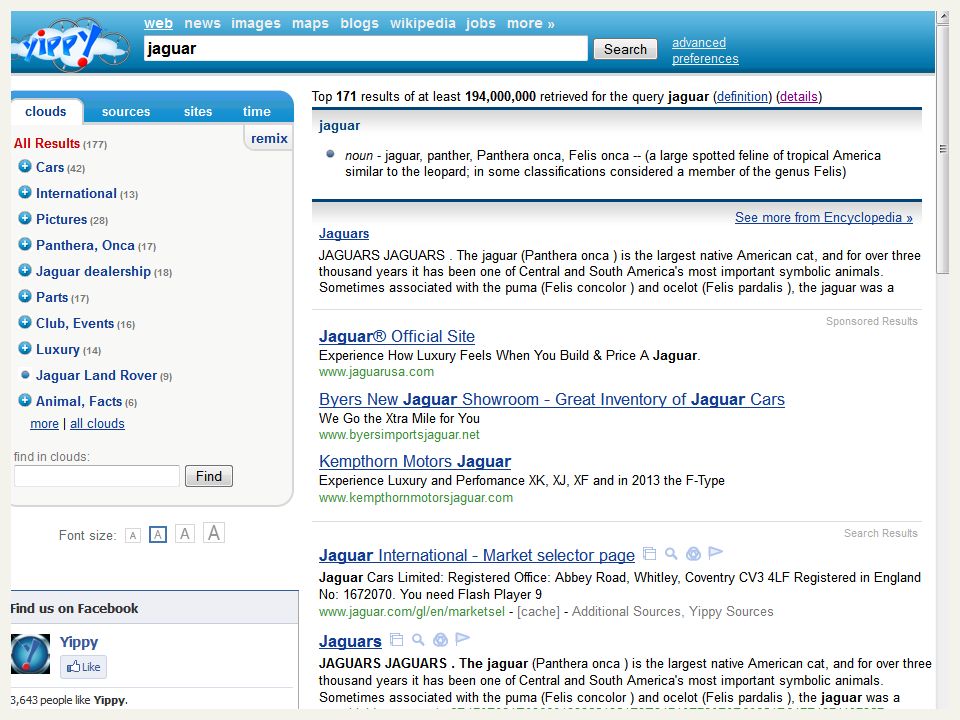Image resolution: width=960 pixels, height=720 pixels.
Task: Click the find in clouds text field
Action: (x=97, y=476)
